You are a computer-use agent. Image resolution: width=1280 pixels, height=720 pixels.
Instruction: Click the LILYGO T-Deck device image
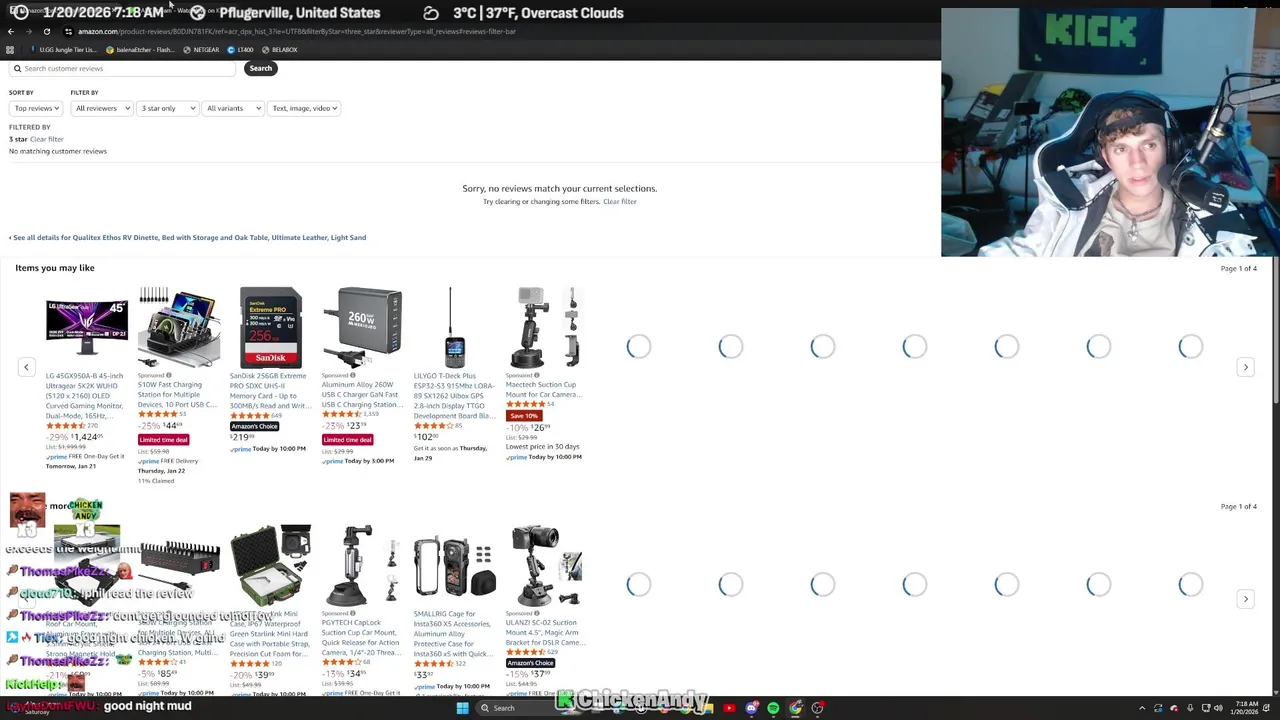(x=454, y=328)
